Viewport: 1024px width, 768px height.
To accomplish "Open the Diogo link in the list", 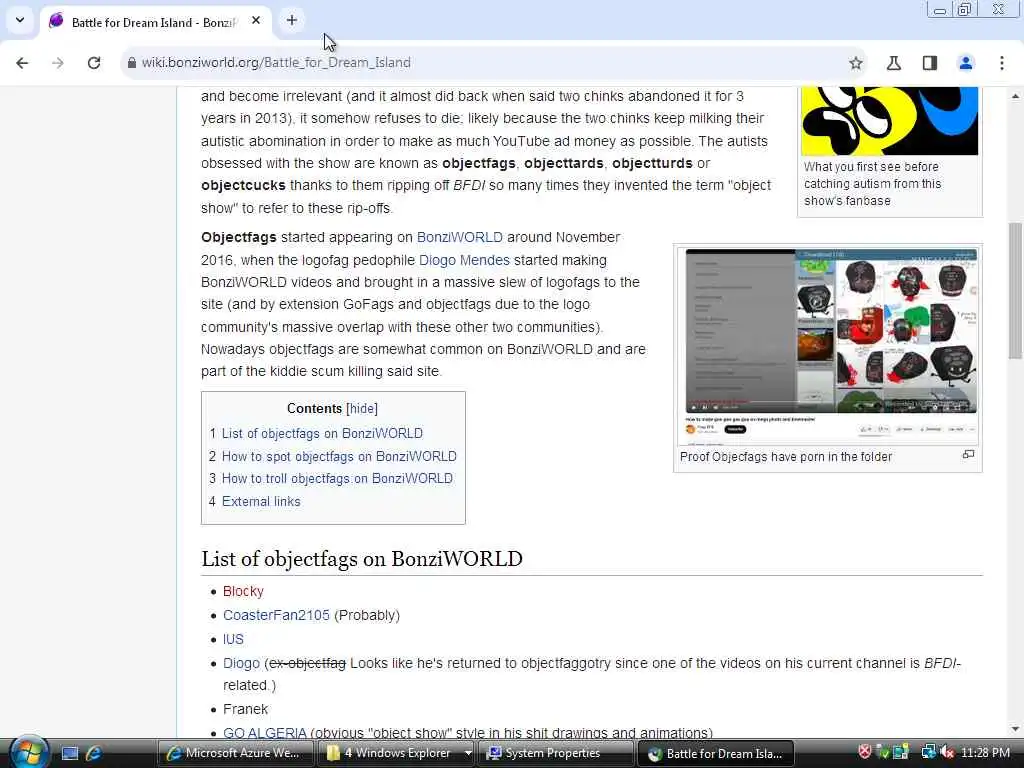I will 241,664.
